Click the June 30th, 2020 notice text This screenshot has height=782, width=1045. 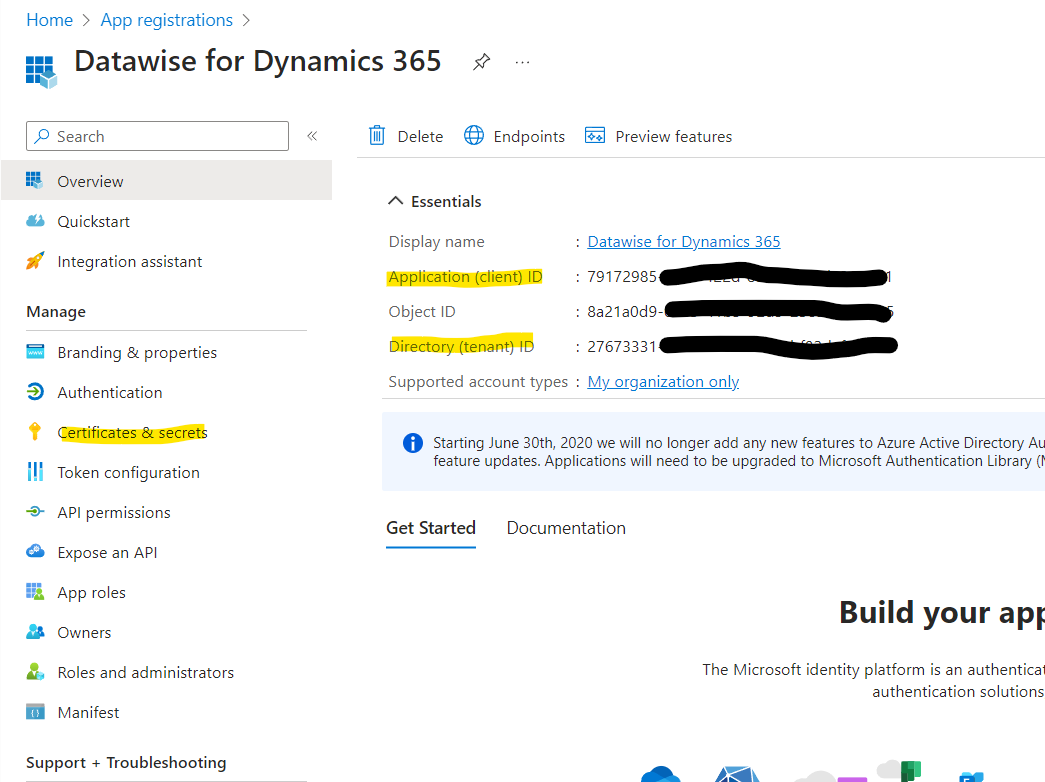pyautogui.click(x=738, y=451)
